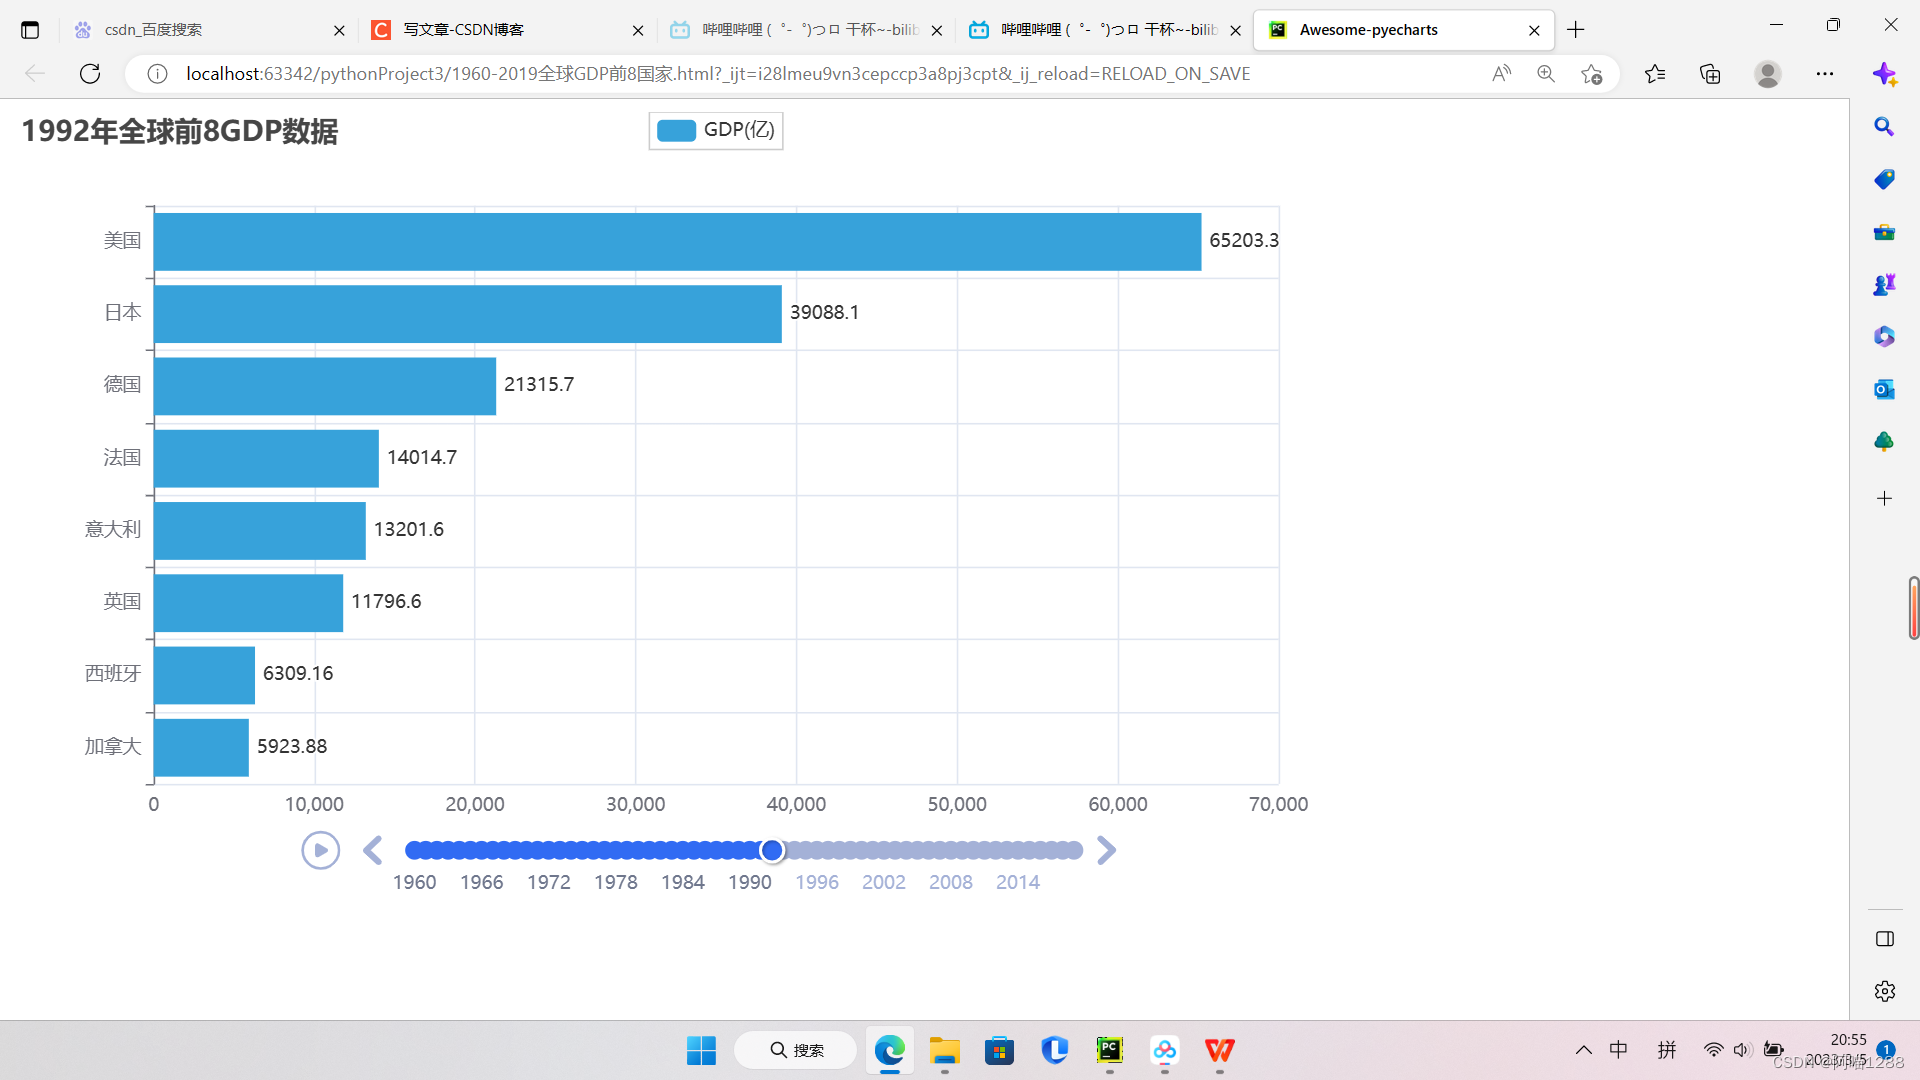The image size is (1920, 1080).
Task: Open the read aloud icon in address bar
Action: 1501,73
